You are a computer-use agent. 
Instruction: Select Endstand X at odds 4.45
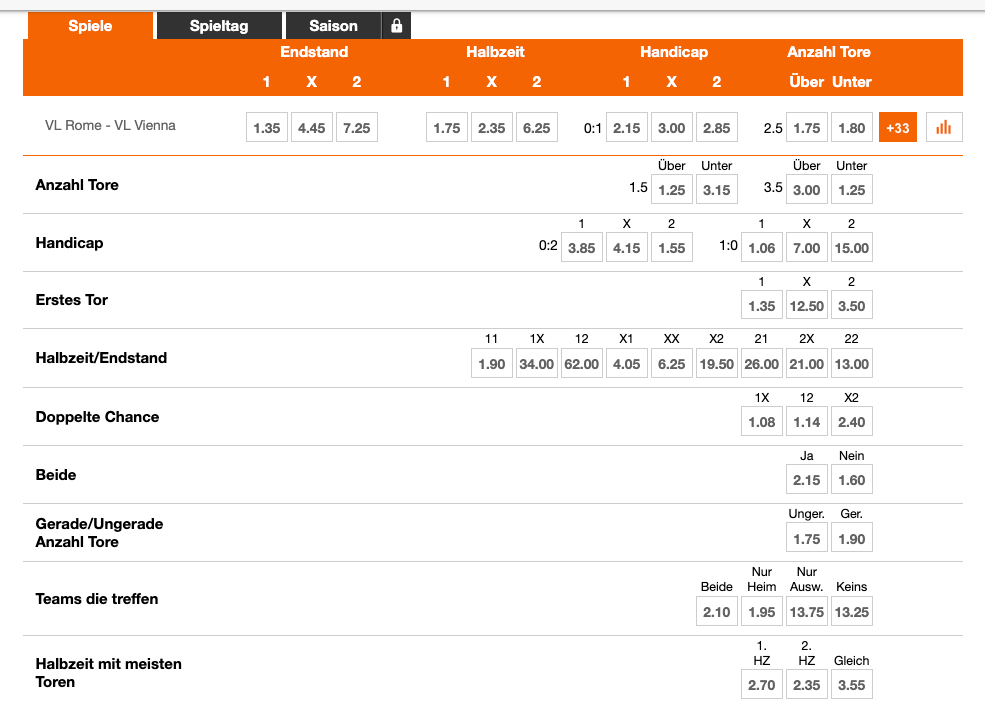311,127
